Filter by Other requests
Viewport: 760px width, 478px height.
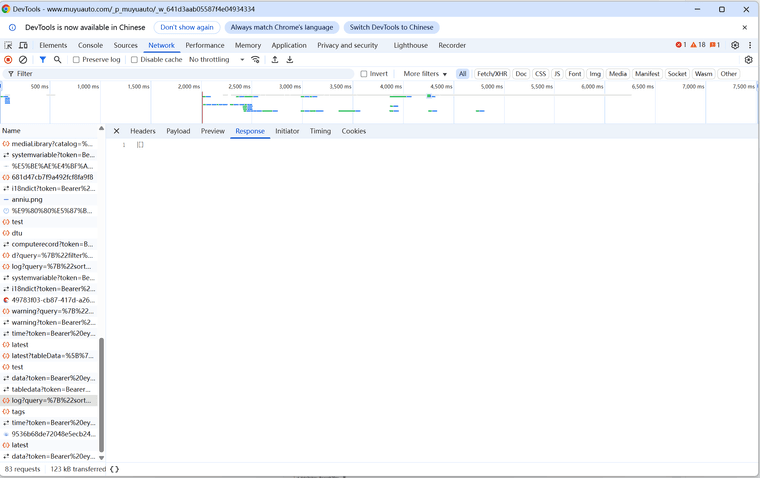[728, 74]
